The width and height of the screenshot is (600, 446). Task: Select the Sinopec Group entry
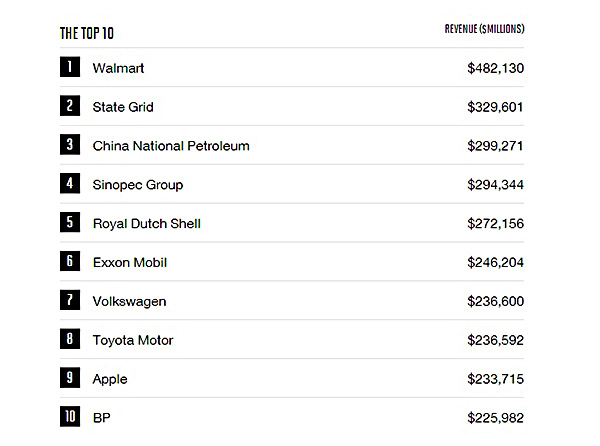138,185
